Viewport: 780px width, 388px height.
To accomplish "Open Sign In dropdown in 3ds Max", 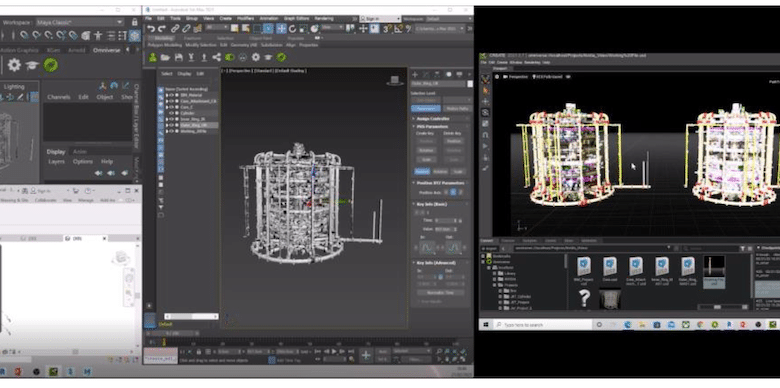I will click(380, 19).
